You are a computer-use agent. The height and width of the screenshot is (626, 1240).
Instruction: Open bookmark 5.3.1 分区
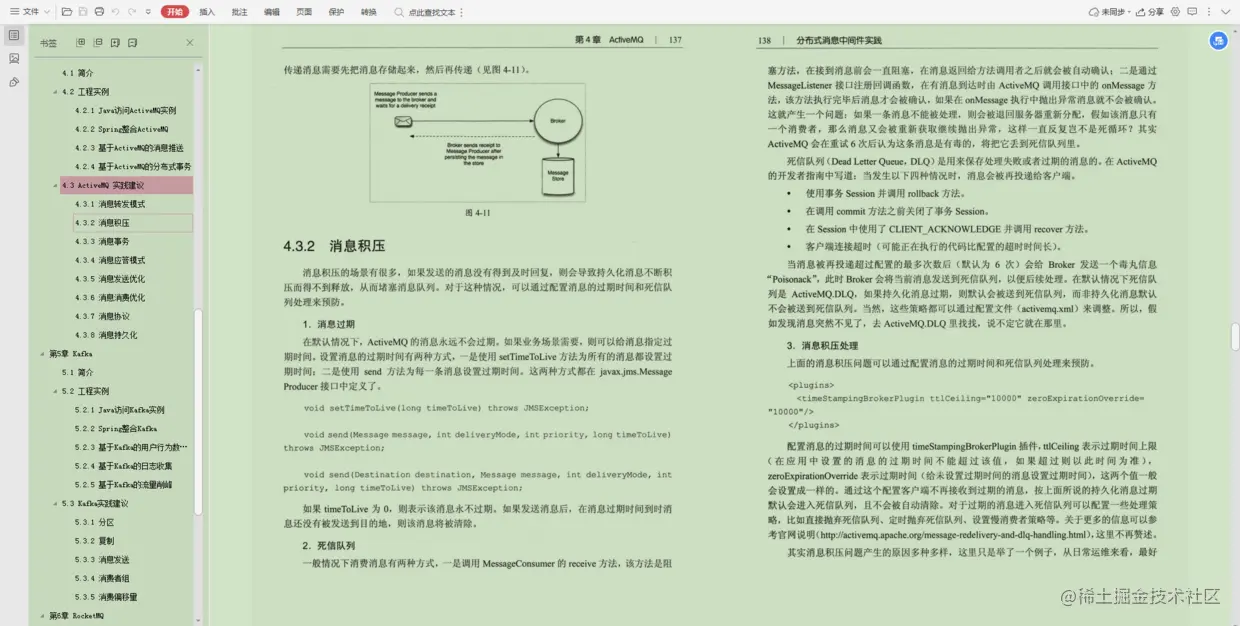tap(94, 521)
